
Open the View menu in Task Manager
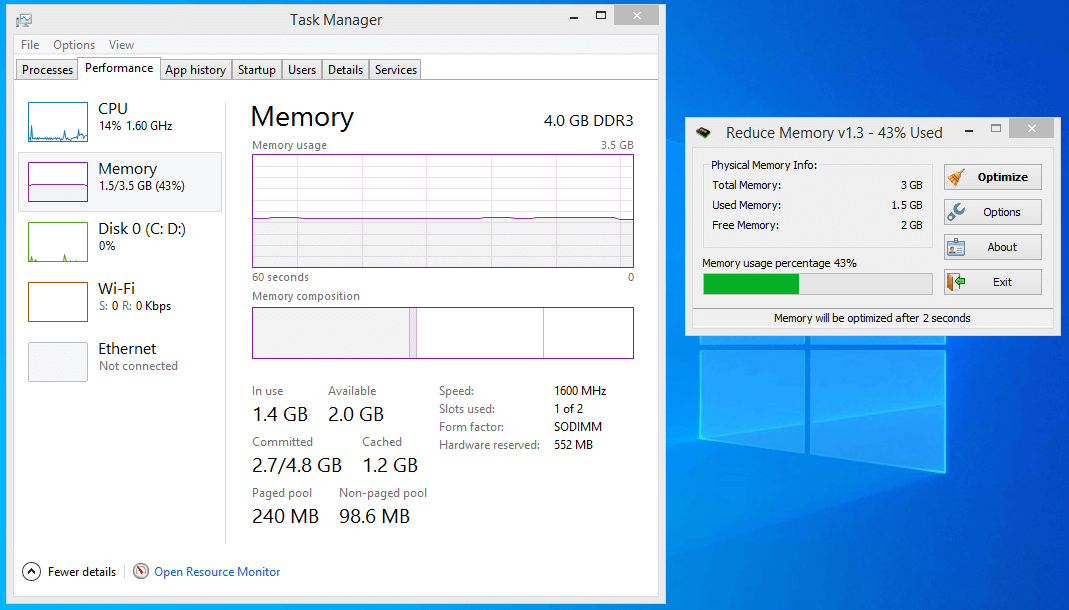pos(121,45)
